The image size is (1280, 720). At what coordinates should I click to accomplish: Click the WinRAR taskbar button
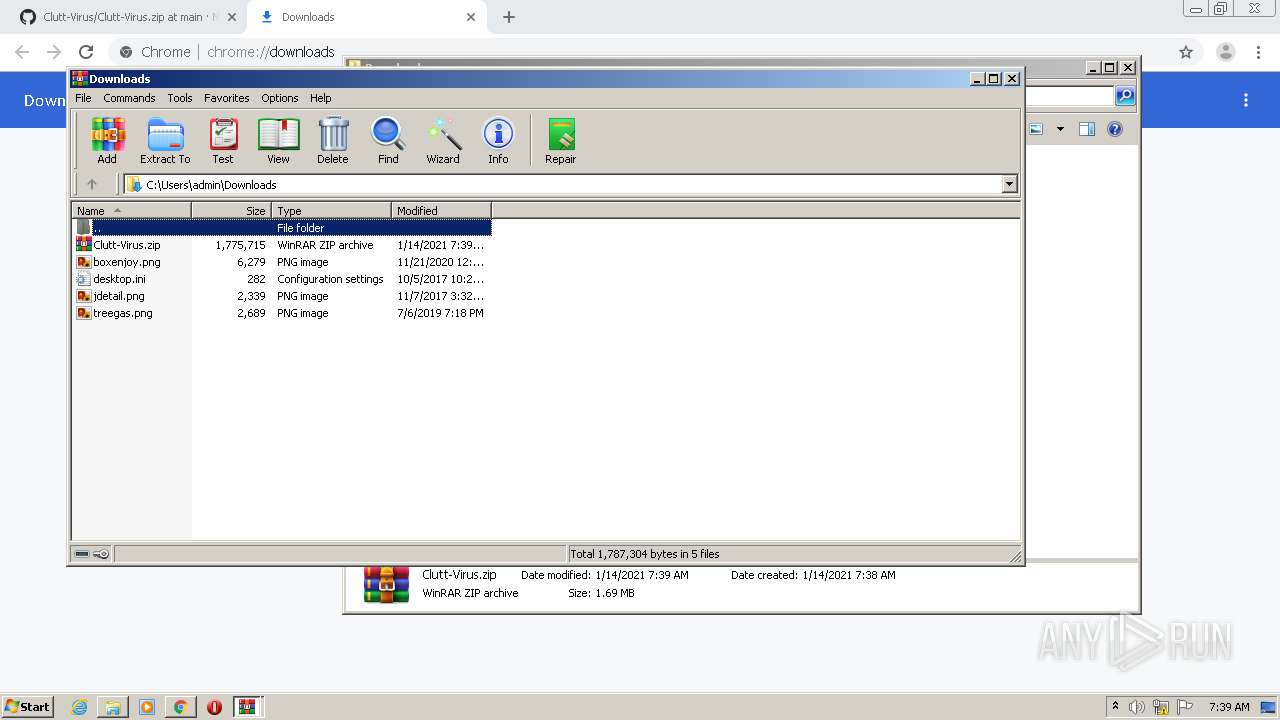248,707
